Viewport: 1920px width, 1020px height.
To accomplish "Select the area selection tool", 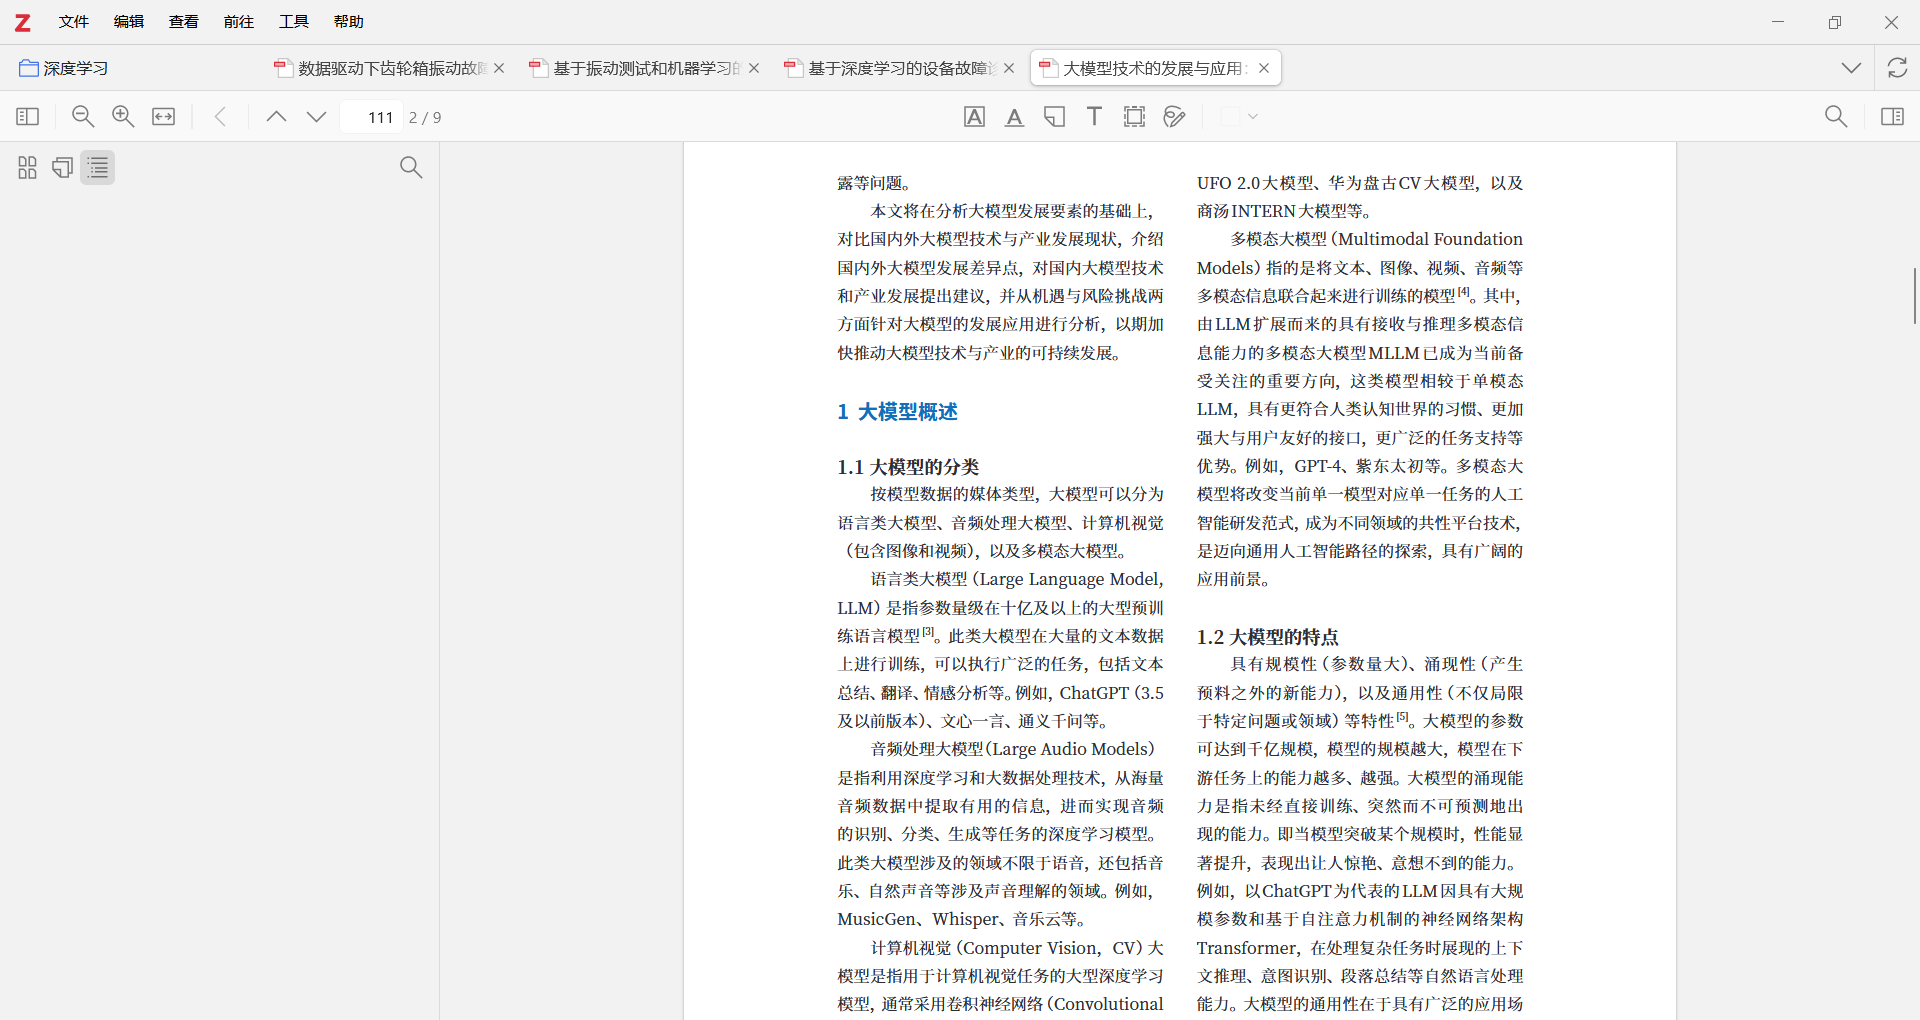I will (x=1134, y=117).
